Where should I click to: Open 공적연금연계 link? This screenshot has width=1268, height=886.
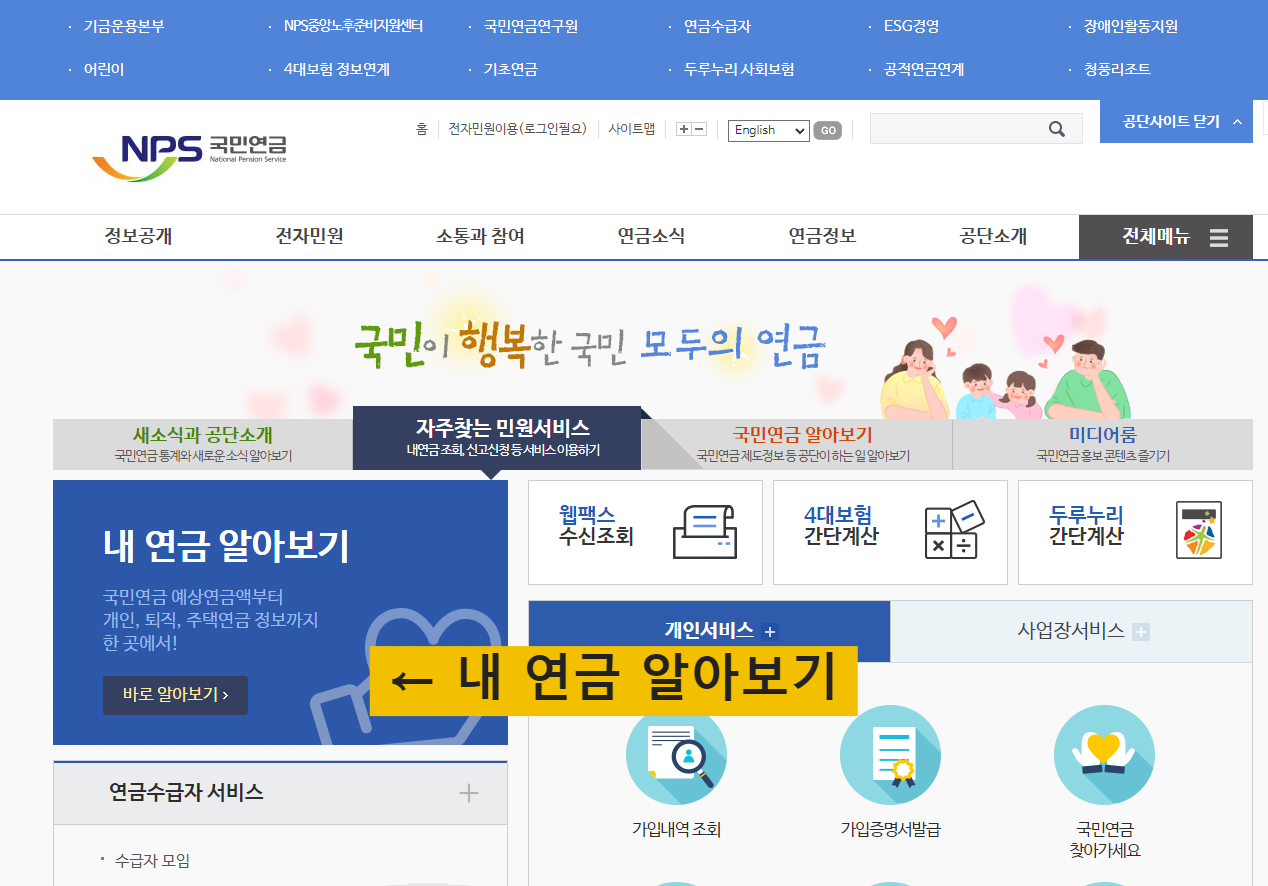tap(924, 70)
